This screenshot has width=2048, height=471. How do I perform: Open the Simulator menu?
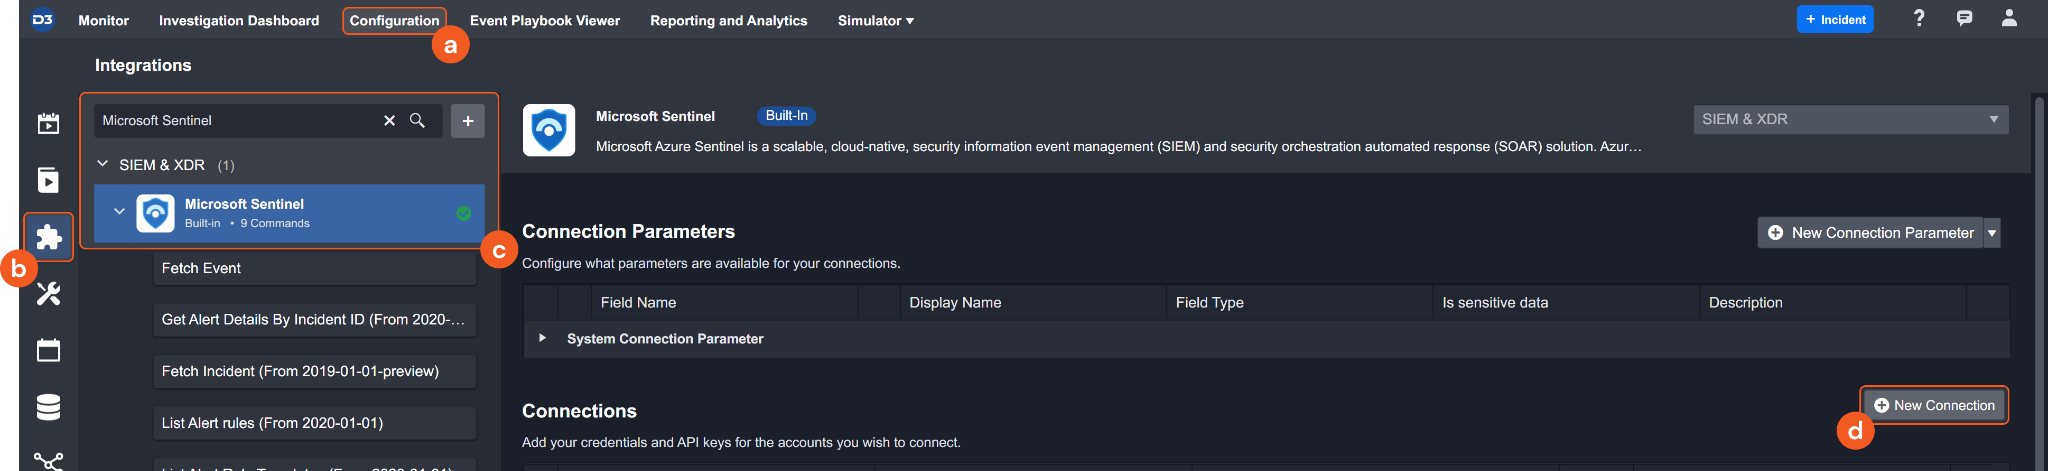click(875, 20)
